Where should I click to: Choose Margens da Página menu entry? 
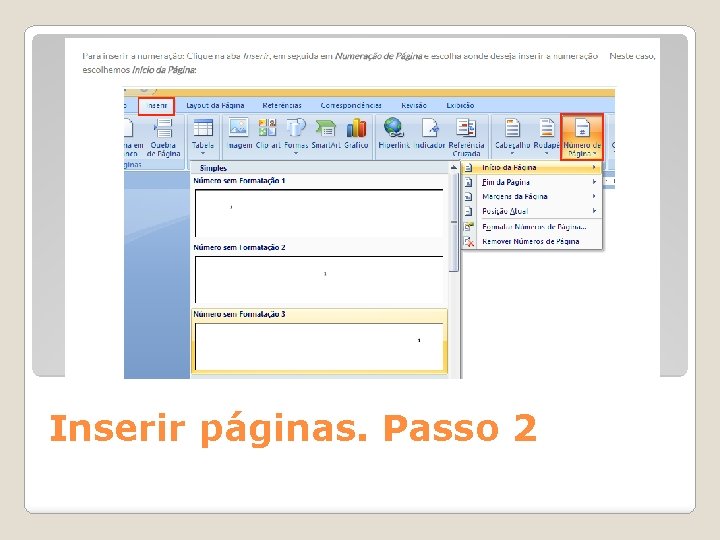click(531, 197)
